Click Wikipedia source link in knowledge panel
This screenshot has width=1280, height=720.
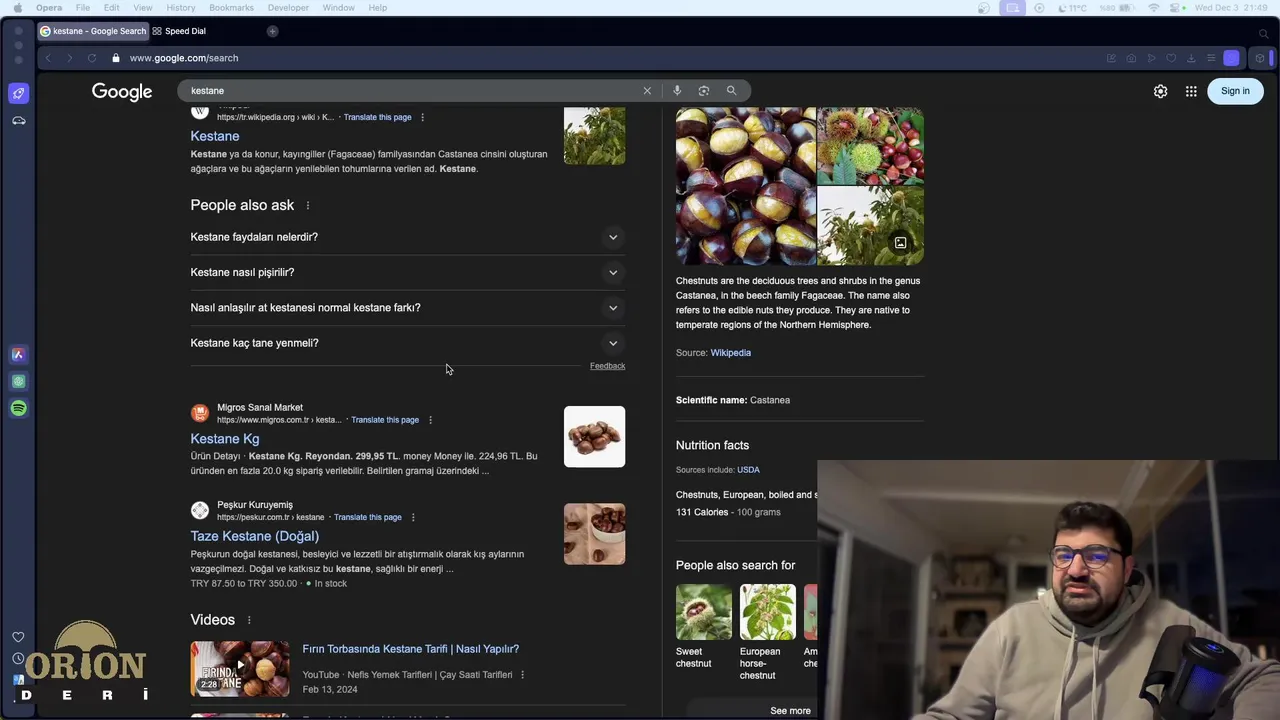730,353
